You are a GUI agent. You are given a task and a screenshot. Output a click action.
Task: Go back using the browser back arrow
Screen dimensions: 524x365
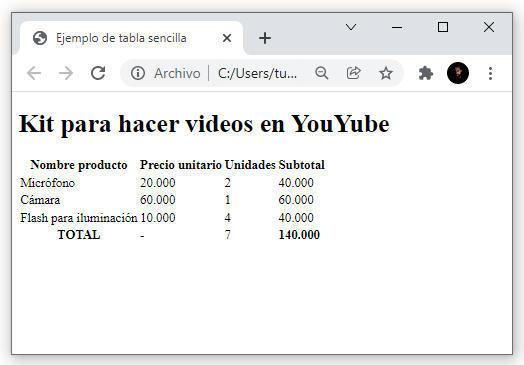tap(34, 73)
